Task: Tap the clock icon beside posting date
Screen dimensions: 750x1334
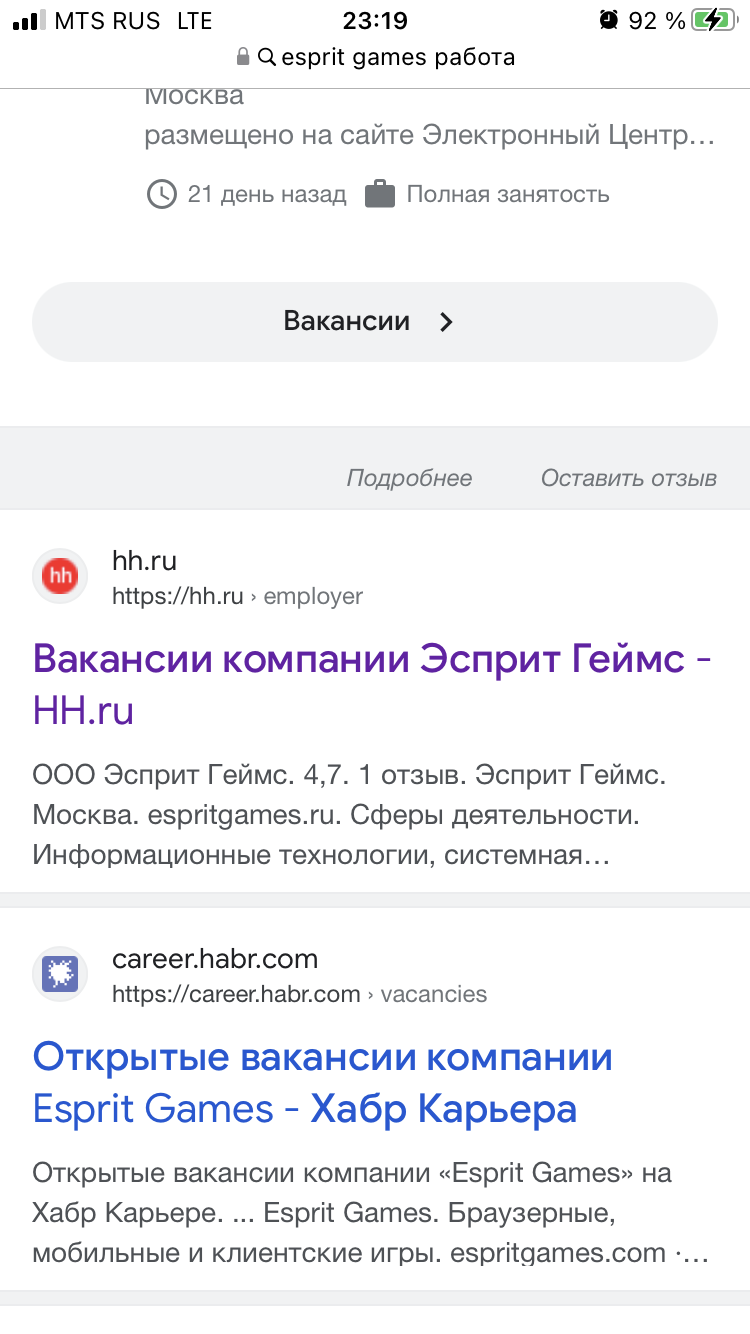Action: tap(161, 194)
